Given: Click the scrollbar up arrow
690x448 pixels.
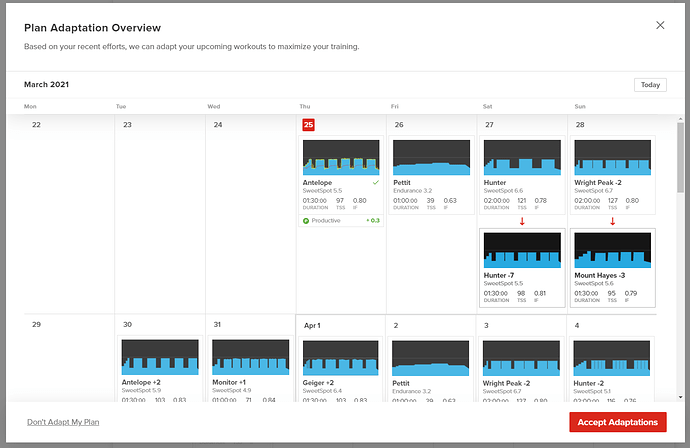Looking at the screenshot, I should click(x=680, y=119).
